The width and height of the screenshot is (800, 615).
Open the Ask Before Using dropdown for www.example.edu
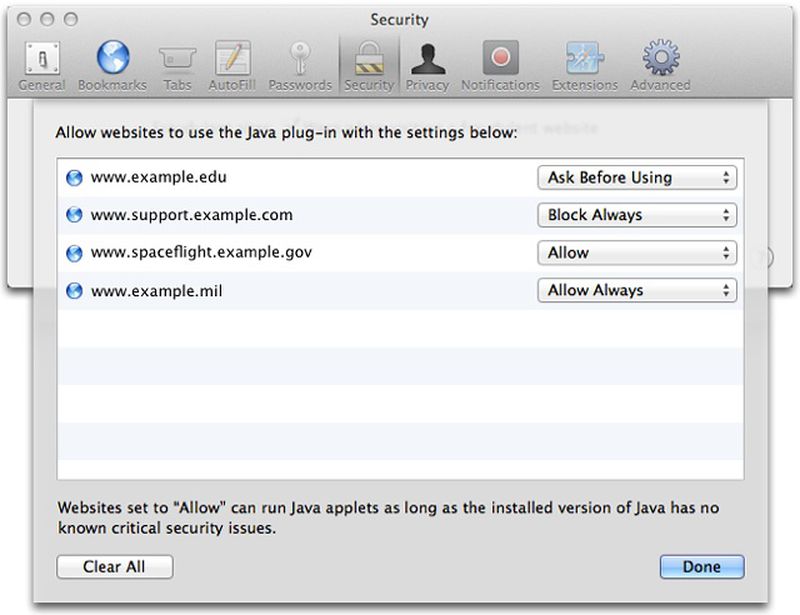637,177
